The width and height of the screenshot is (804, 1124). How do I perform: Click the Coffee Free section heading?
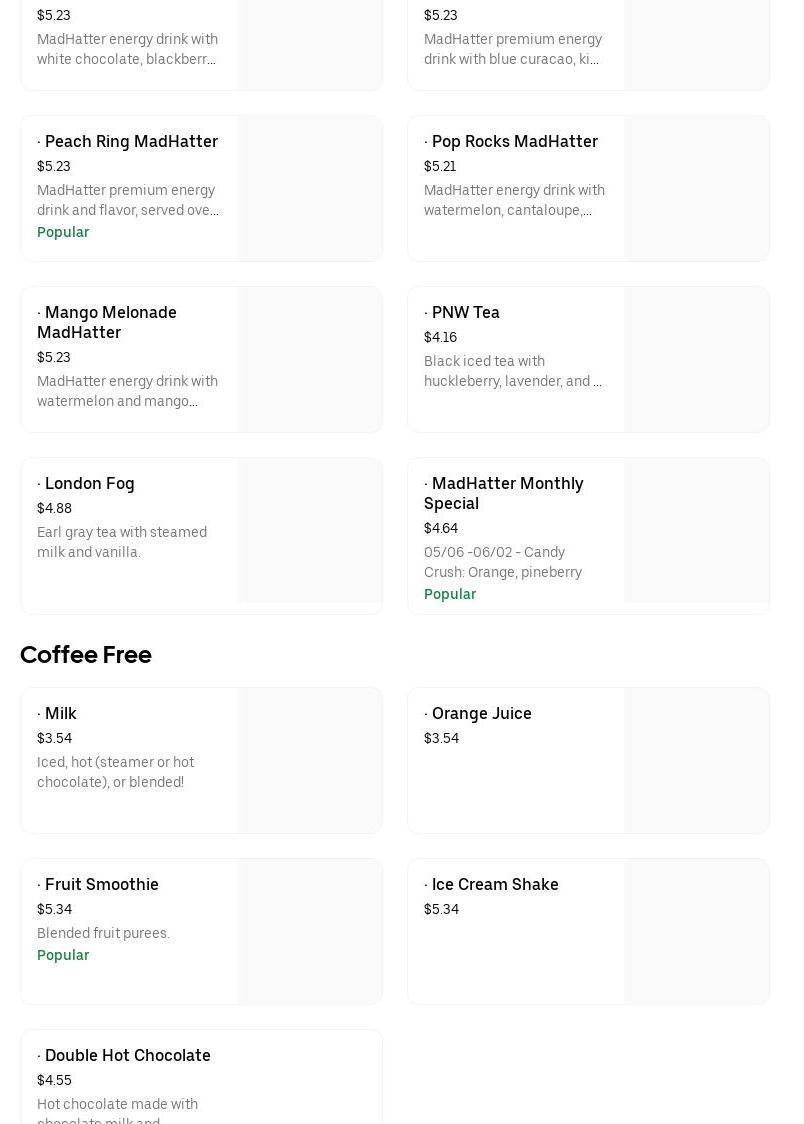86,655
